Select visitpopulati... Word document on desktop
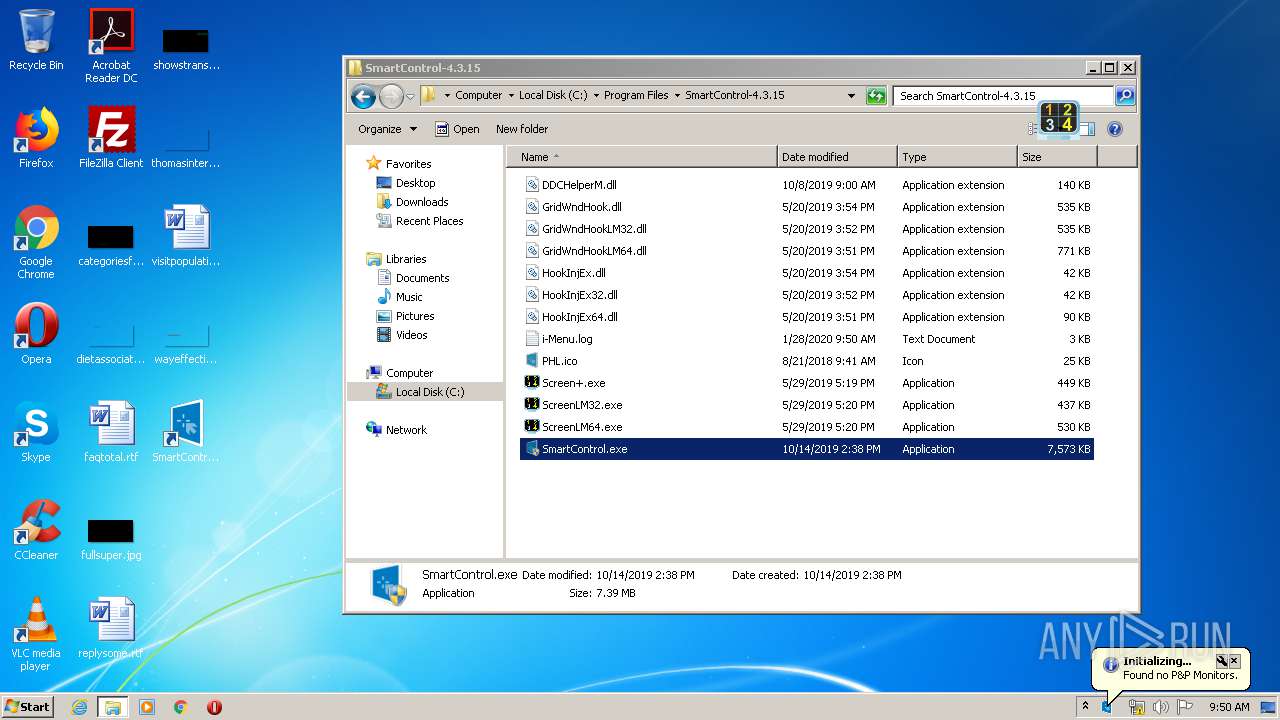The width and height of the screenshot is (1280, 720). point(186,236)
